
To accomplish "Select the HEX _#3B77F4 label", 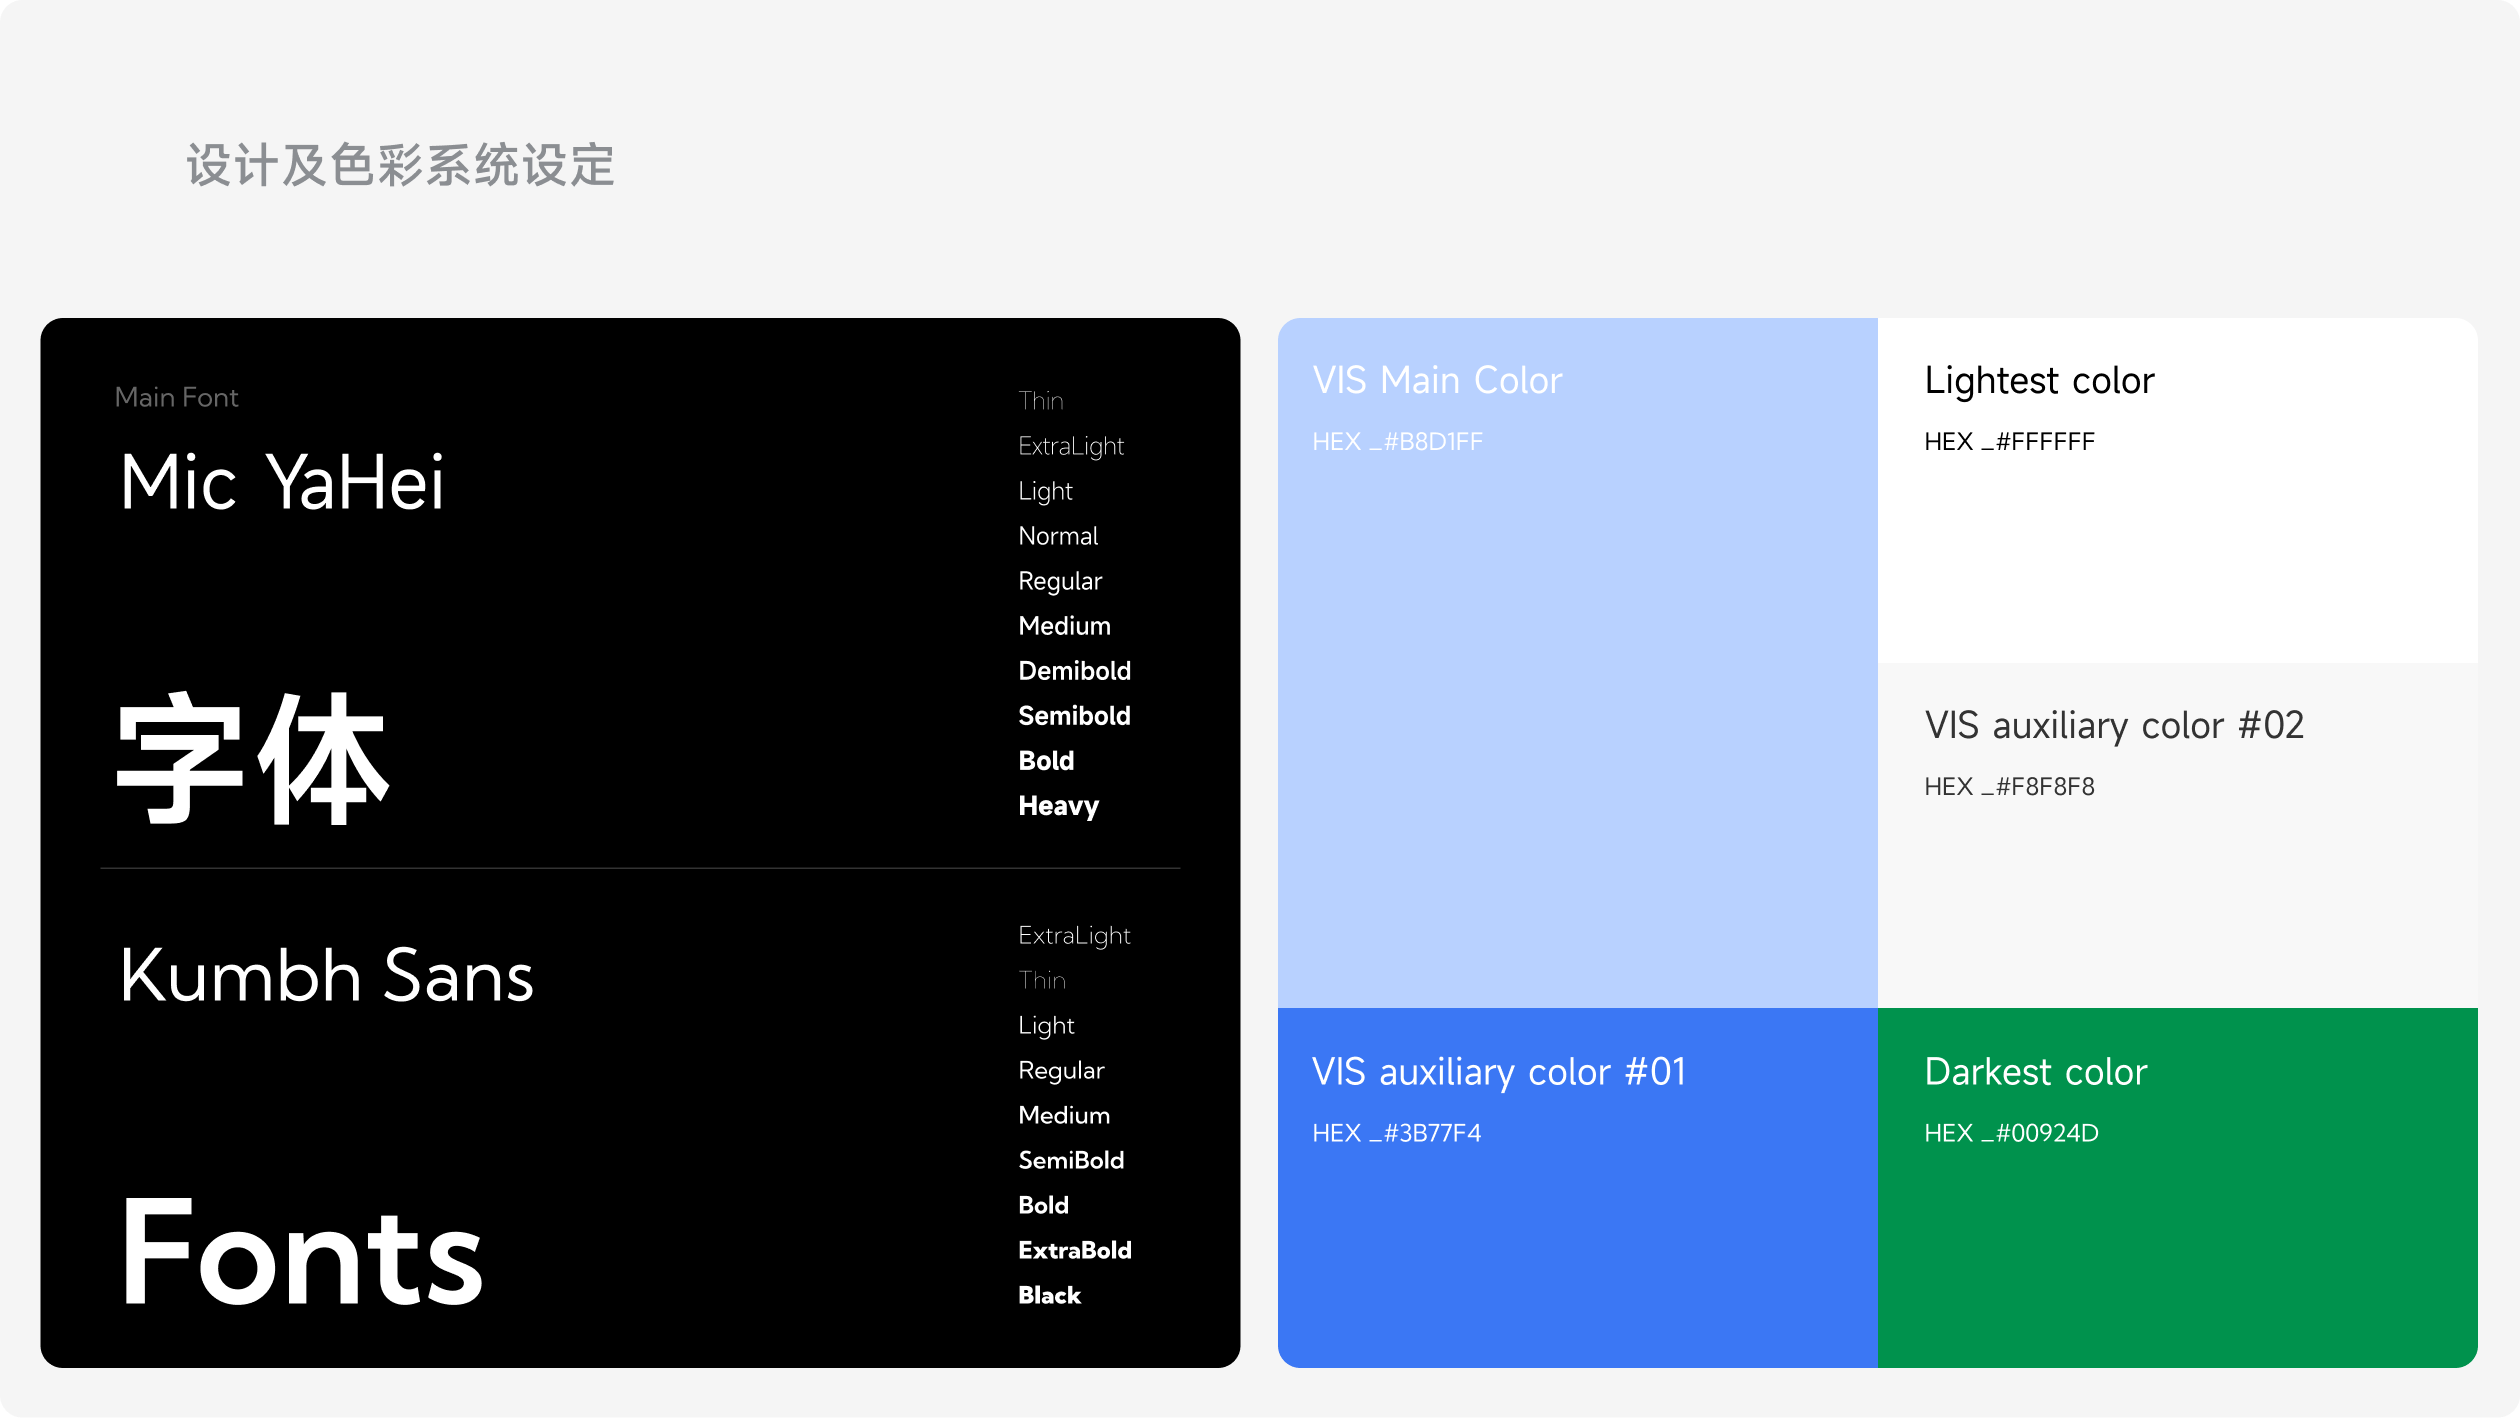I will [1396, 1133].
